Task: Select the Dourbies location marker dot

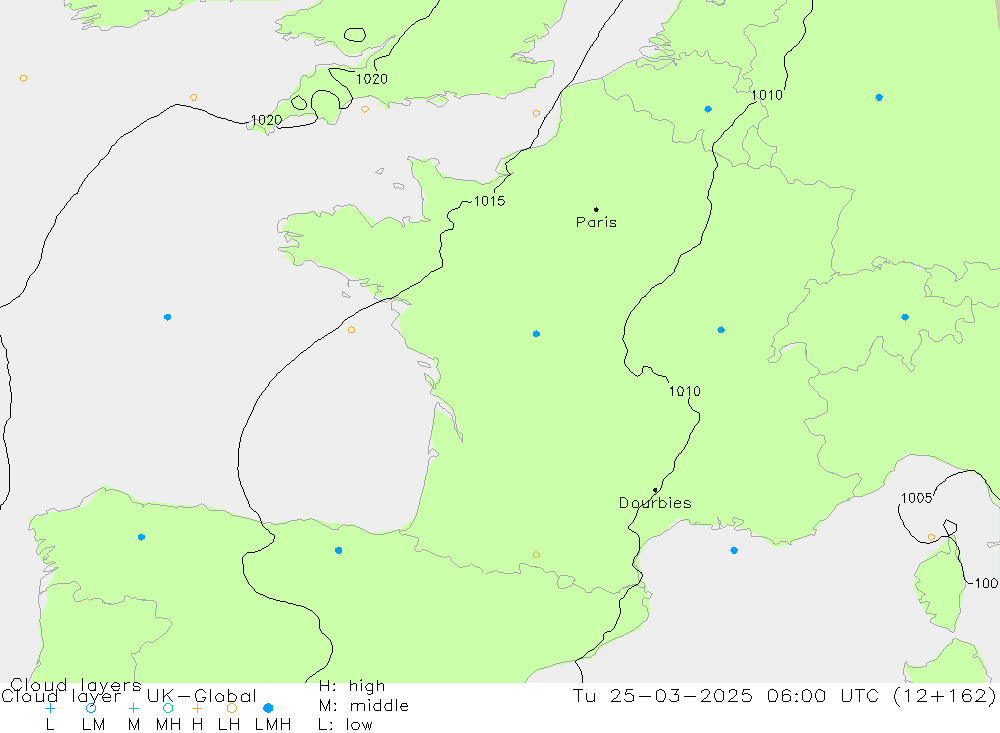Action: 655,490
